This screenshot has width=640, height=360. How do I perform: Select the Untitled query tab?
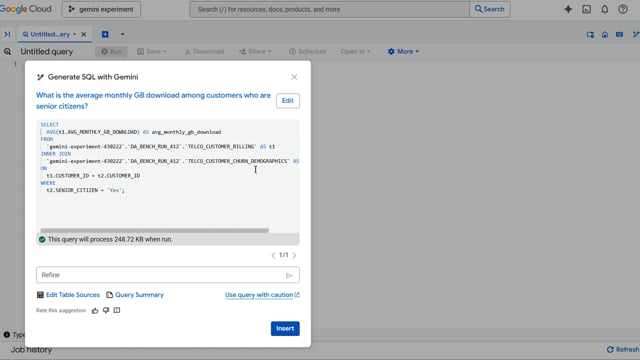[x=49, y=34]
